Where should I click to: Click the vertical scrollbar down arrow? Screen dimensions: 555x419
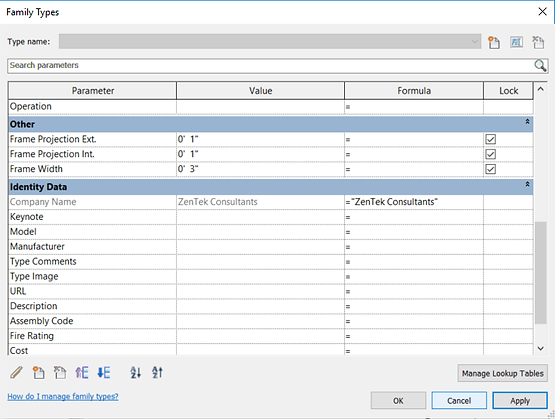coord(540,349)
